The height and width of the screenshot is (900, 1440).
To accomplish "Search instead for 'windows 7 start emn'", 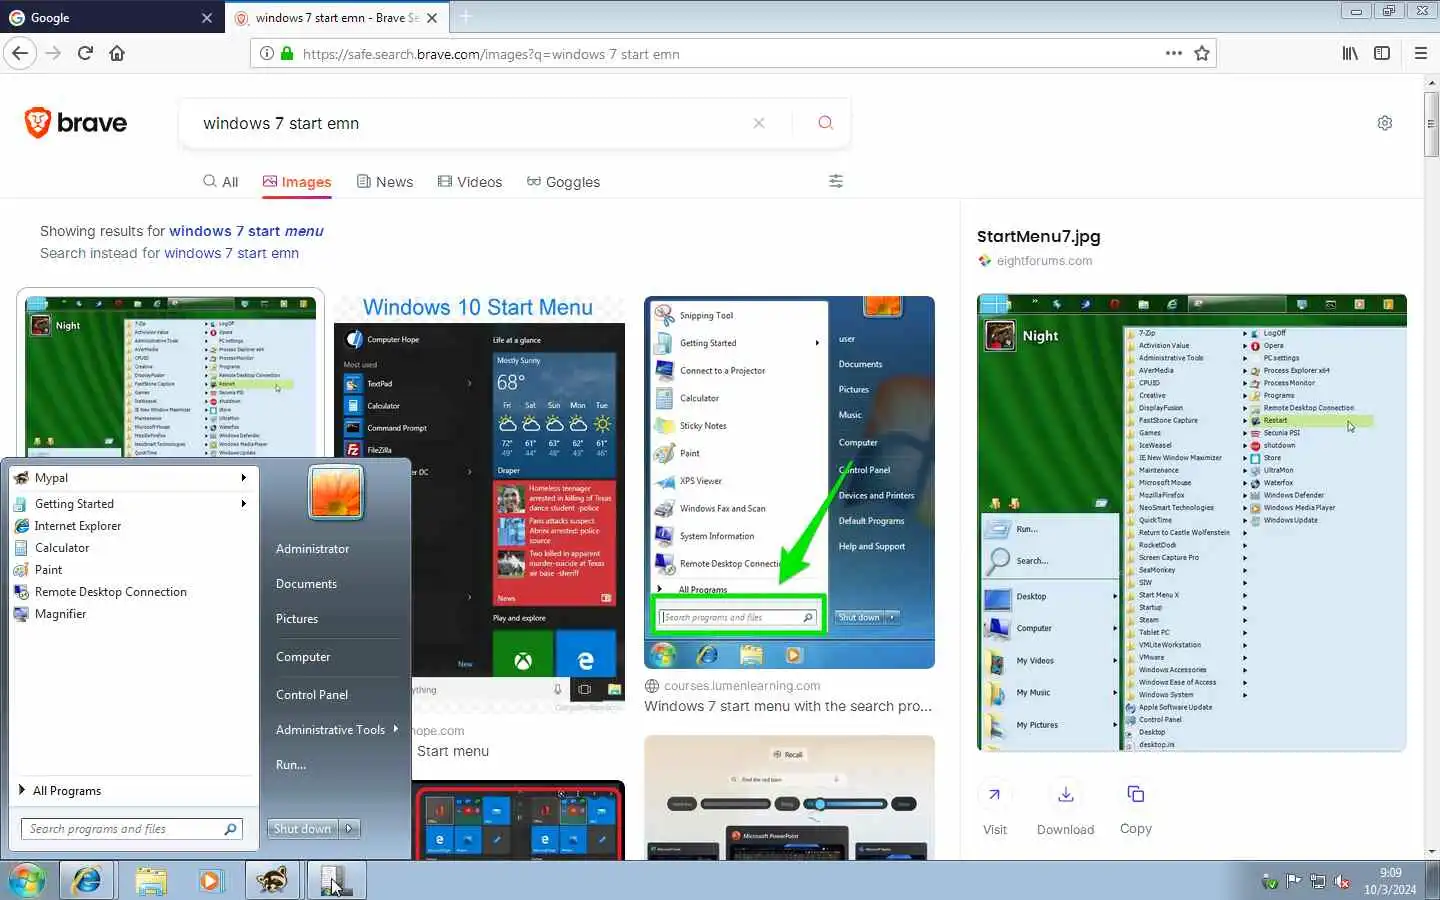I will (231, 253).
